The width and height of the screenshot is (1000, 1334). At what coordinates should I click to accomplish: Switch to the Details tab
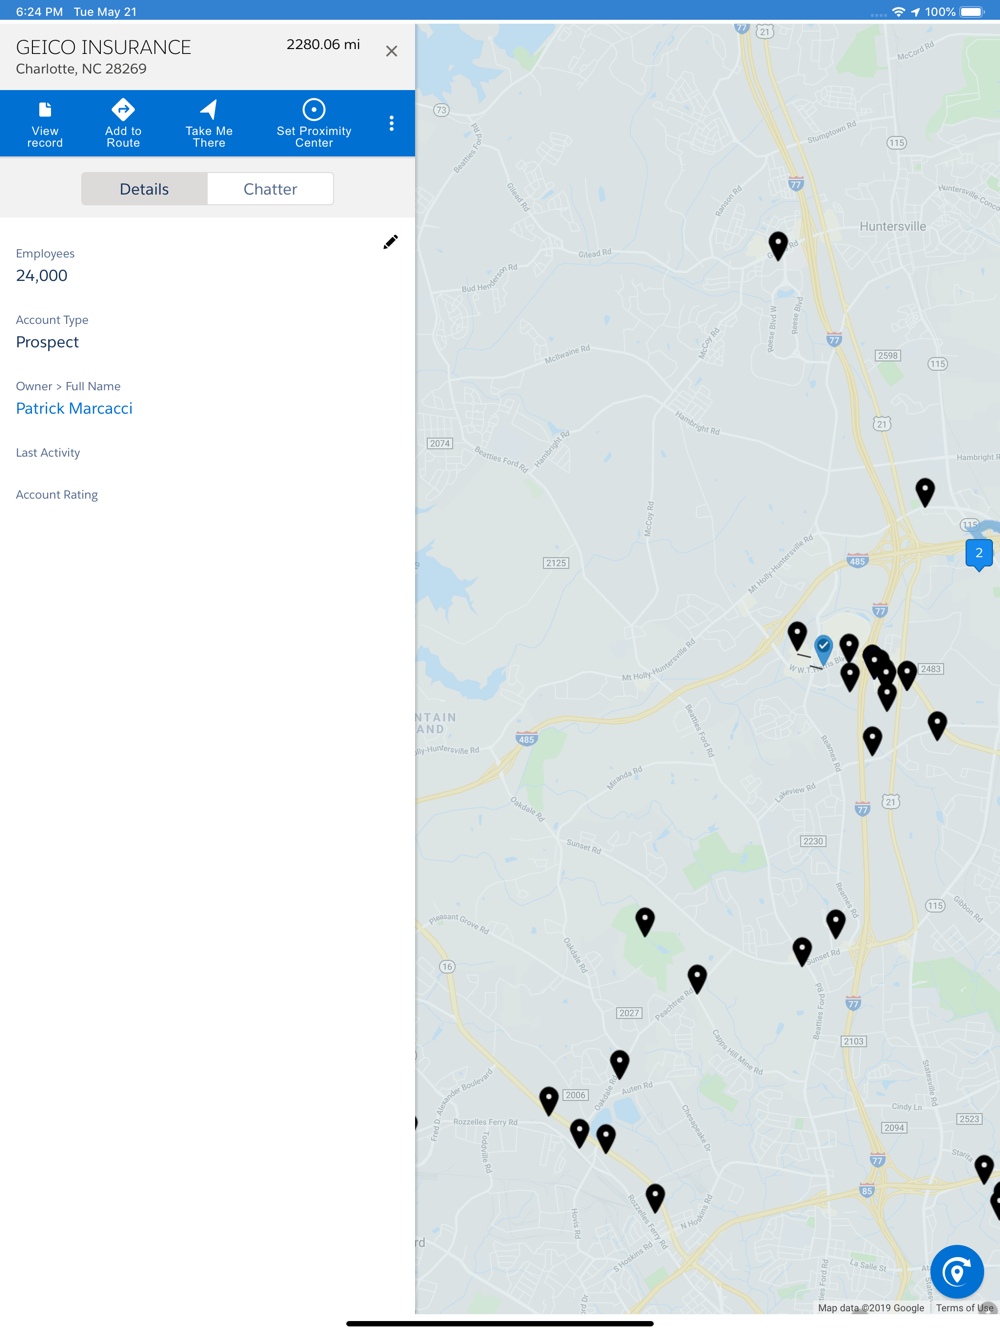click(144, 189)
